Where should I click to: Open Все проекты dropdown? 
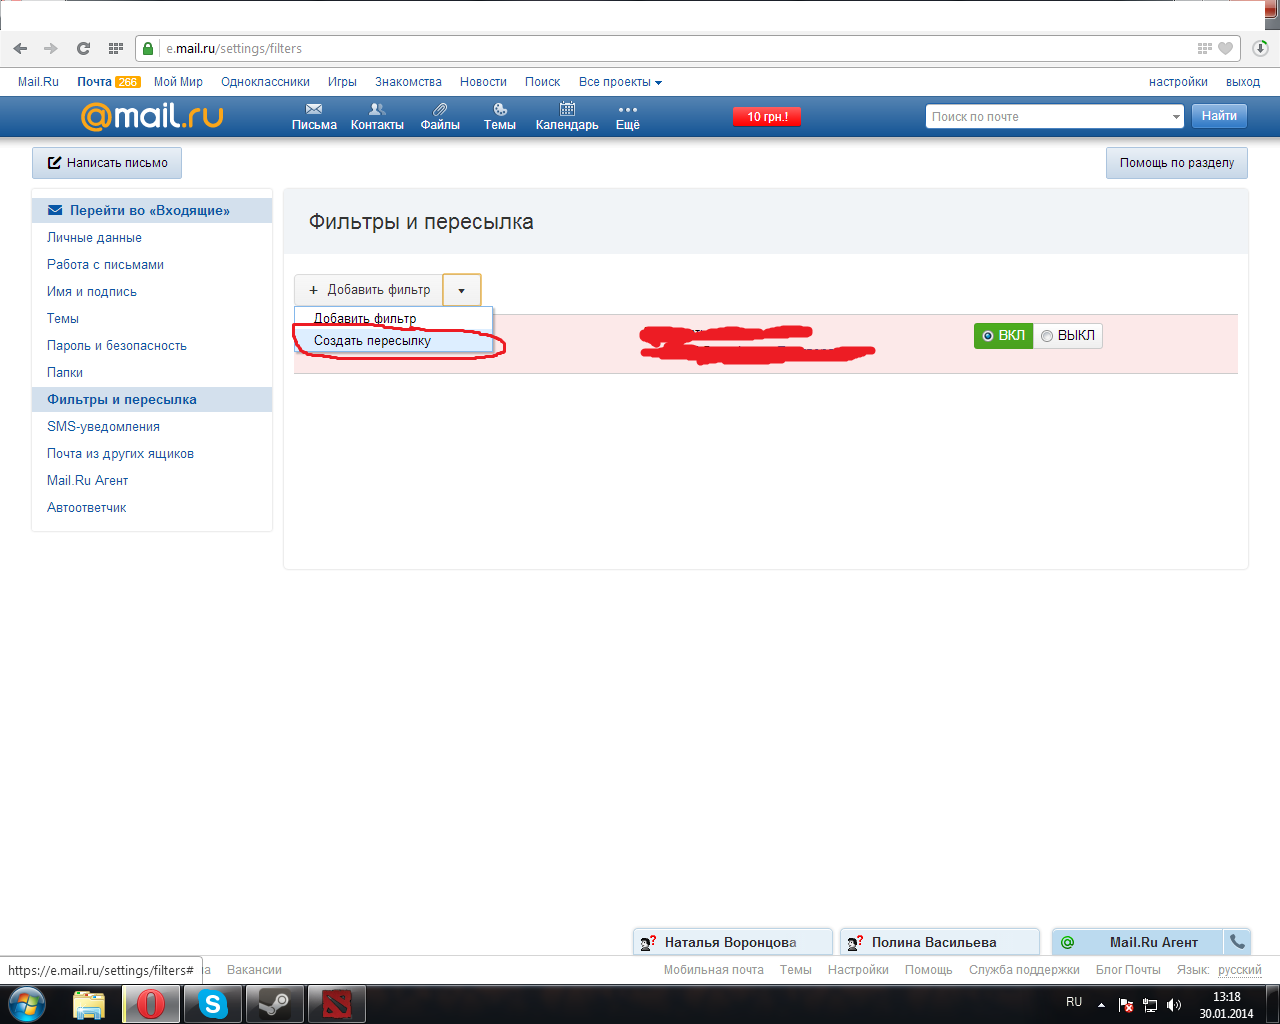pyautogui.click(x=620, y=82)
